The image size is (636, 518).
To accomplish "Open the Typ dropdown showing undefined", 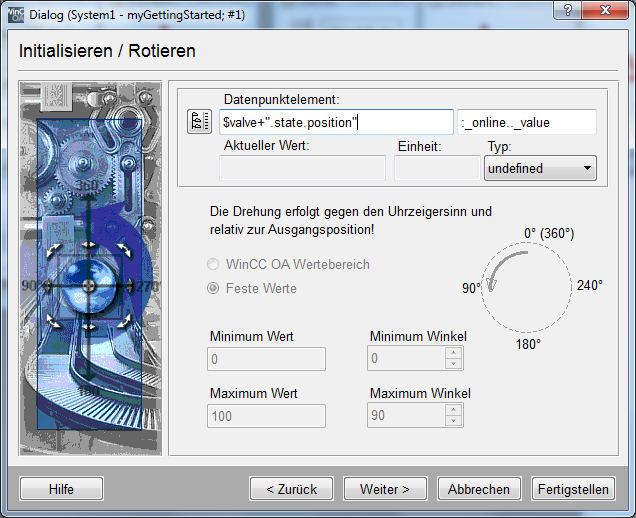I will click(x=540, y=169).
